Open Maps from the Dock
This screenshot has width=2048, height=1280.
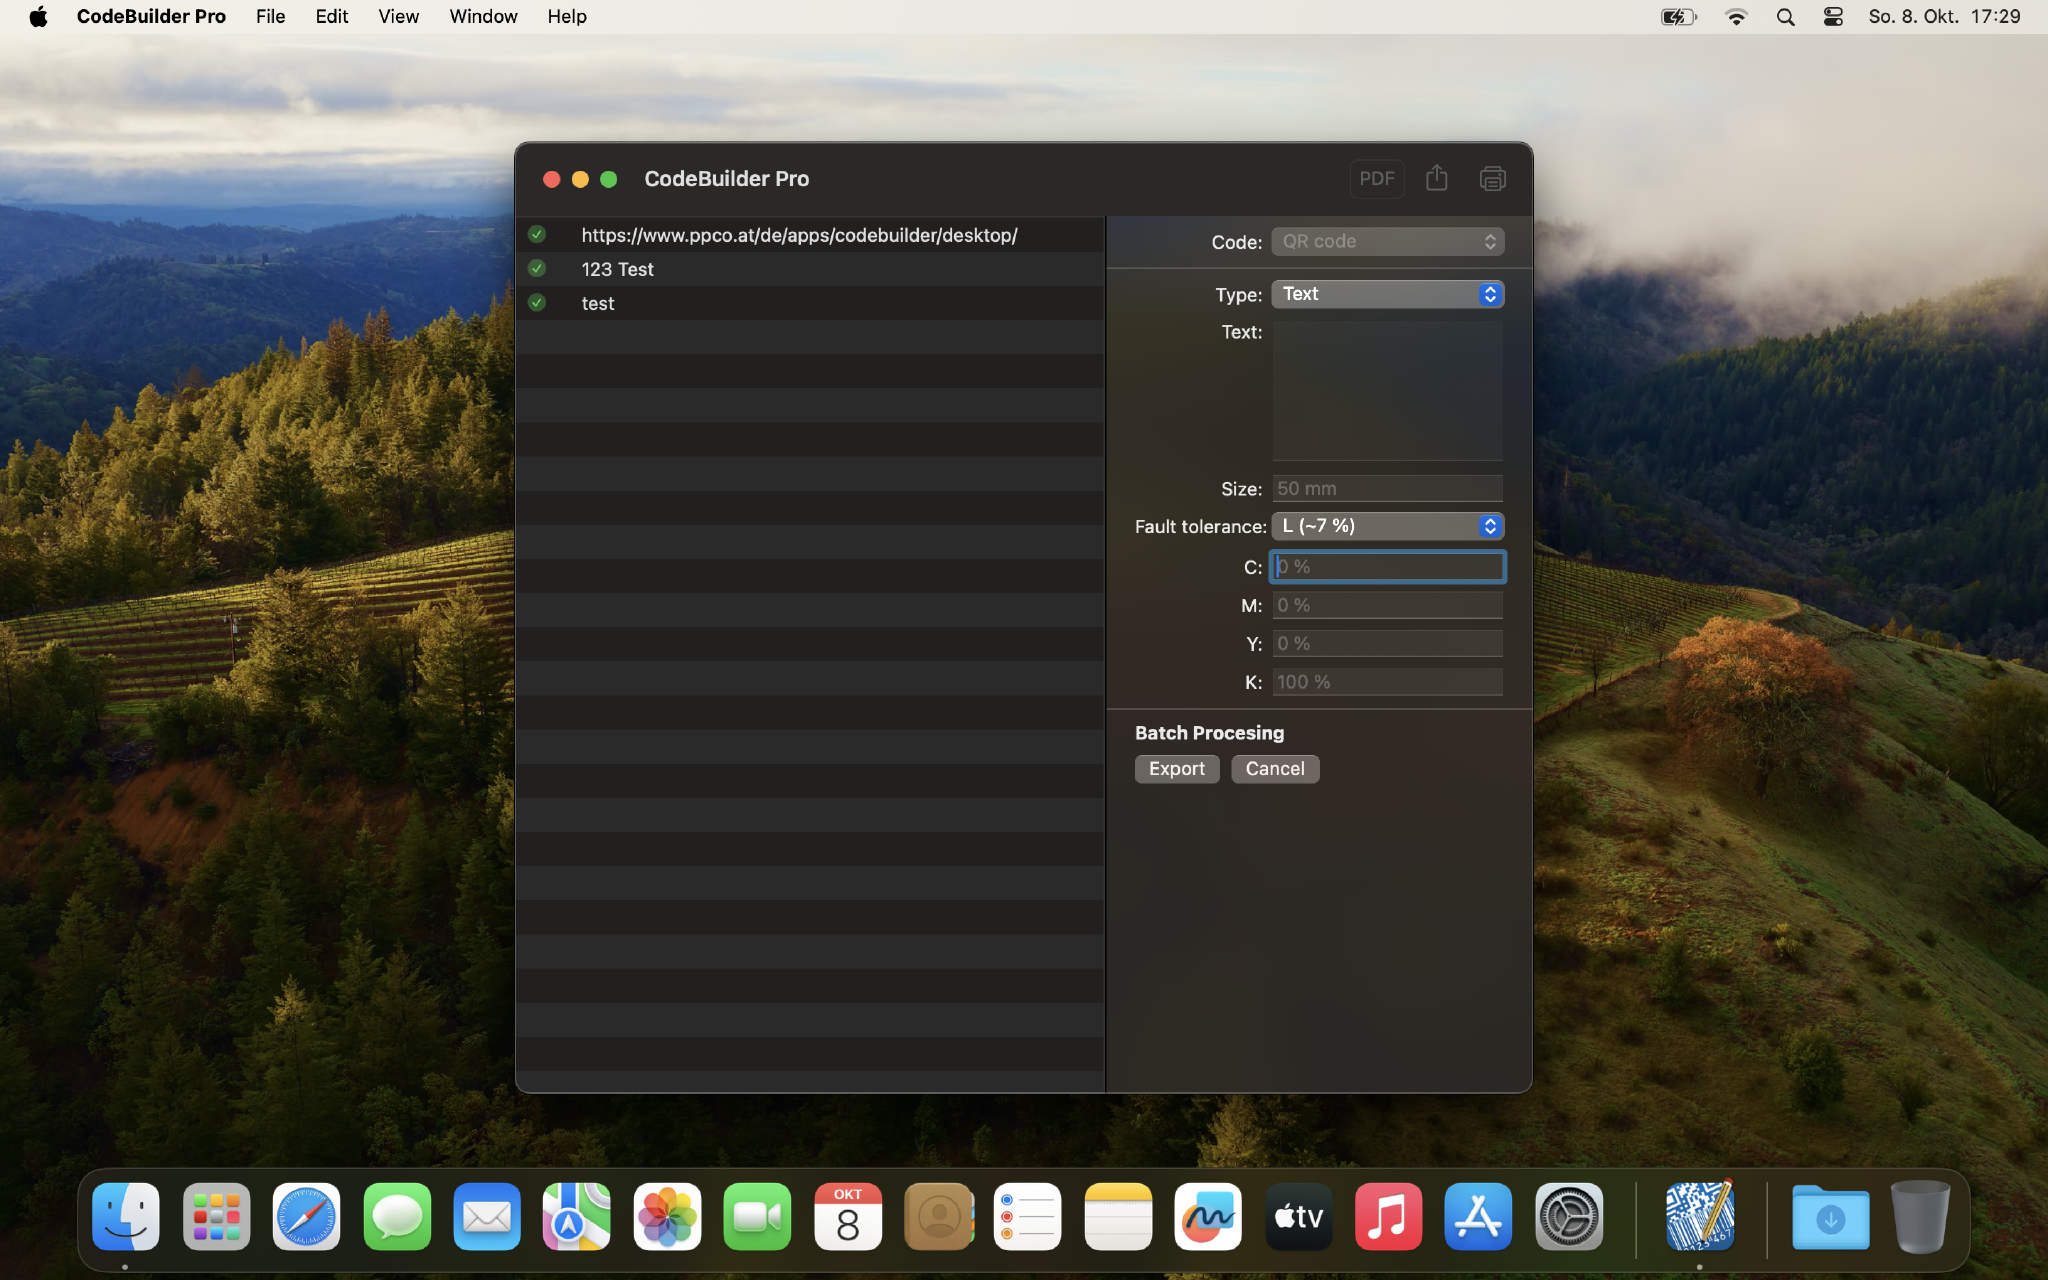pos(577,1217)
